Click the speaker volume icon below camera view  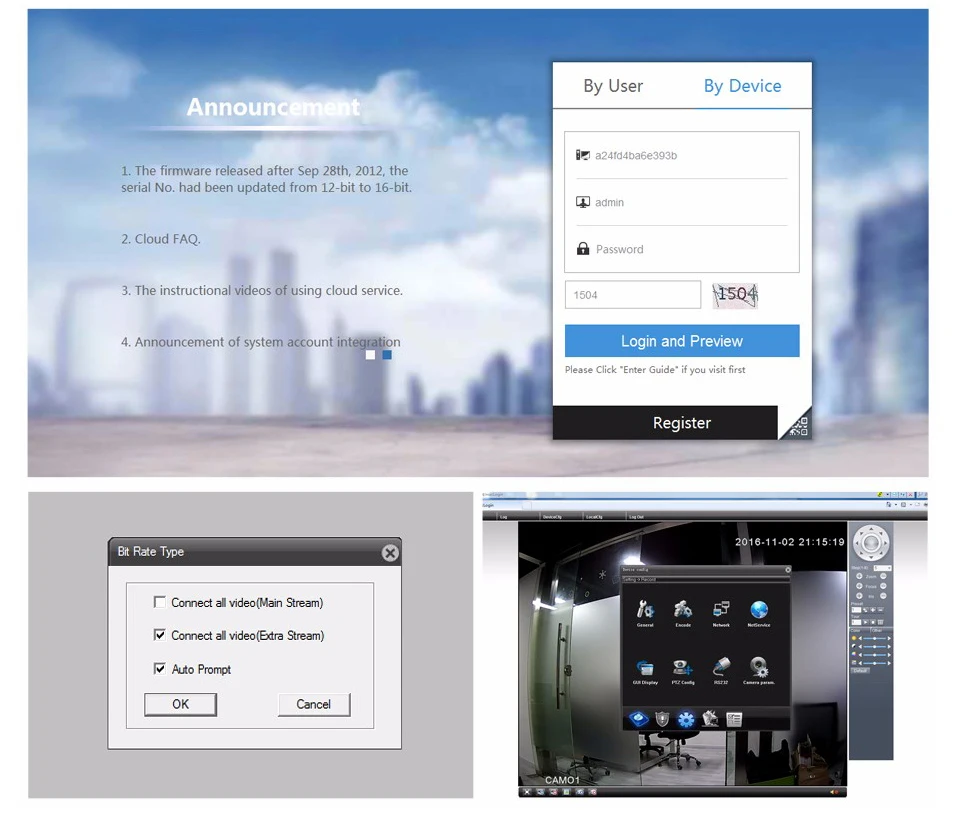pos(834,792)
